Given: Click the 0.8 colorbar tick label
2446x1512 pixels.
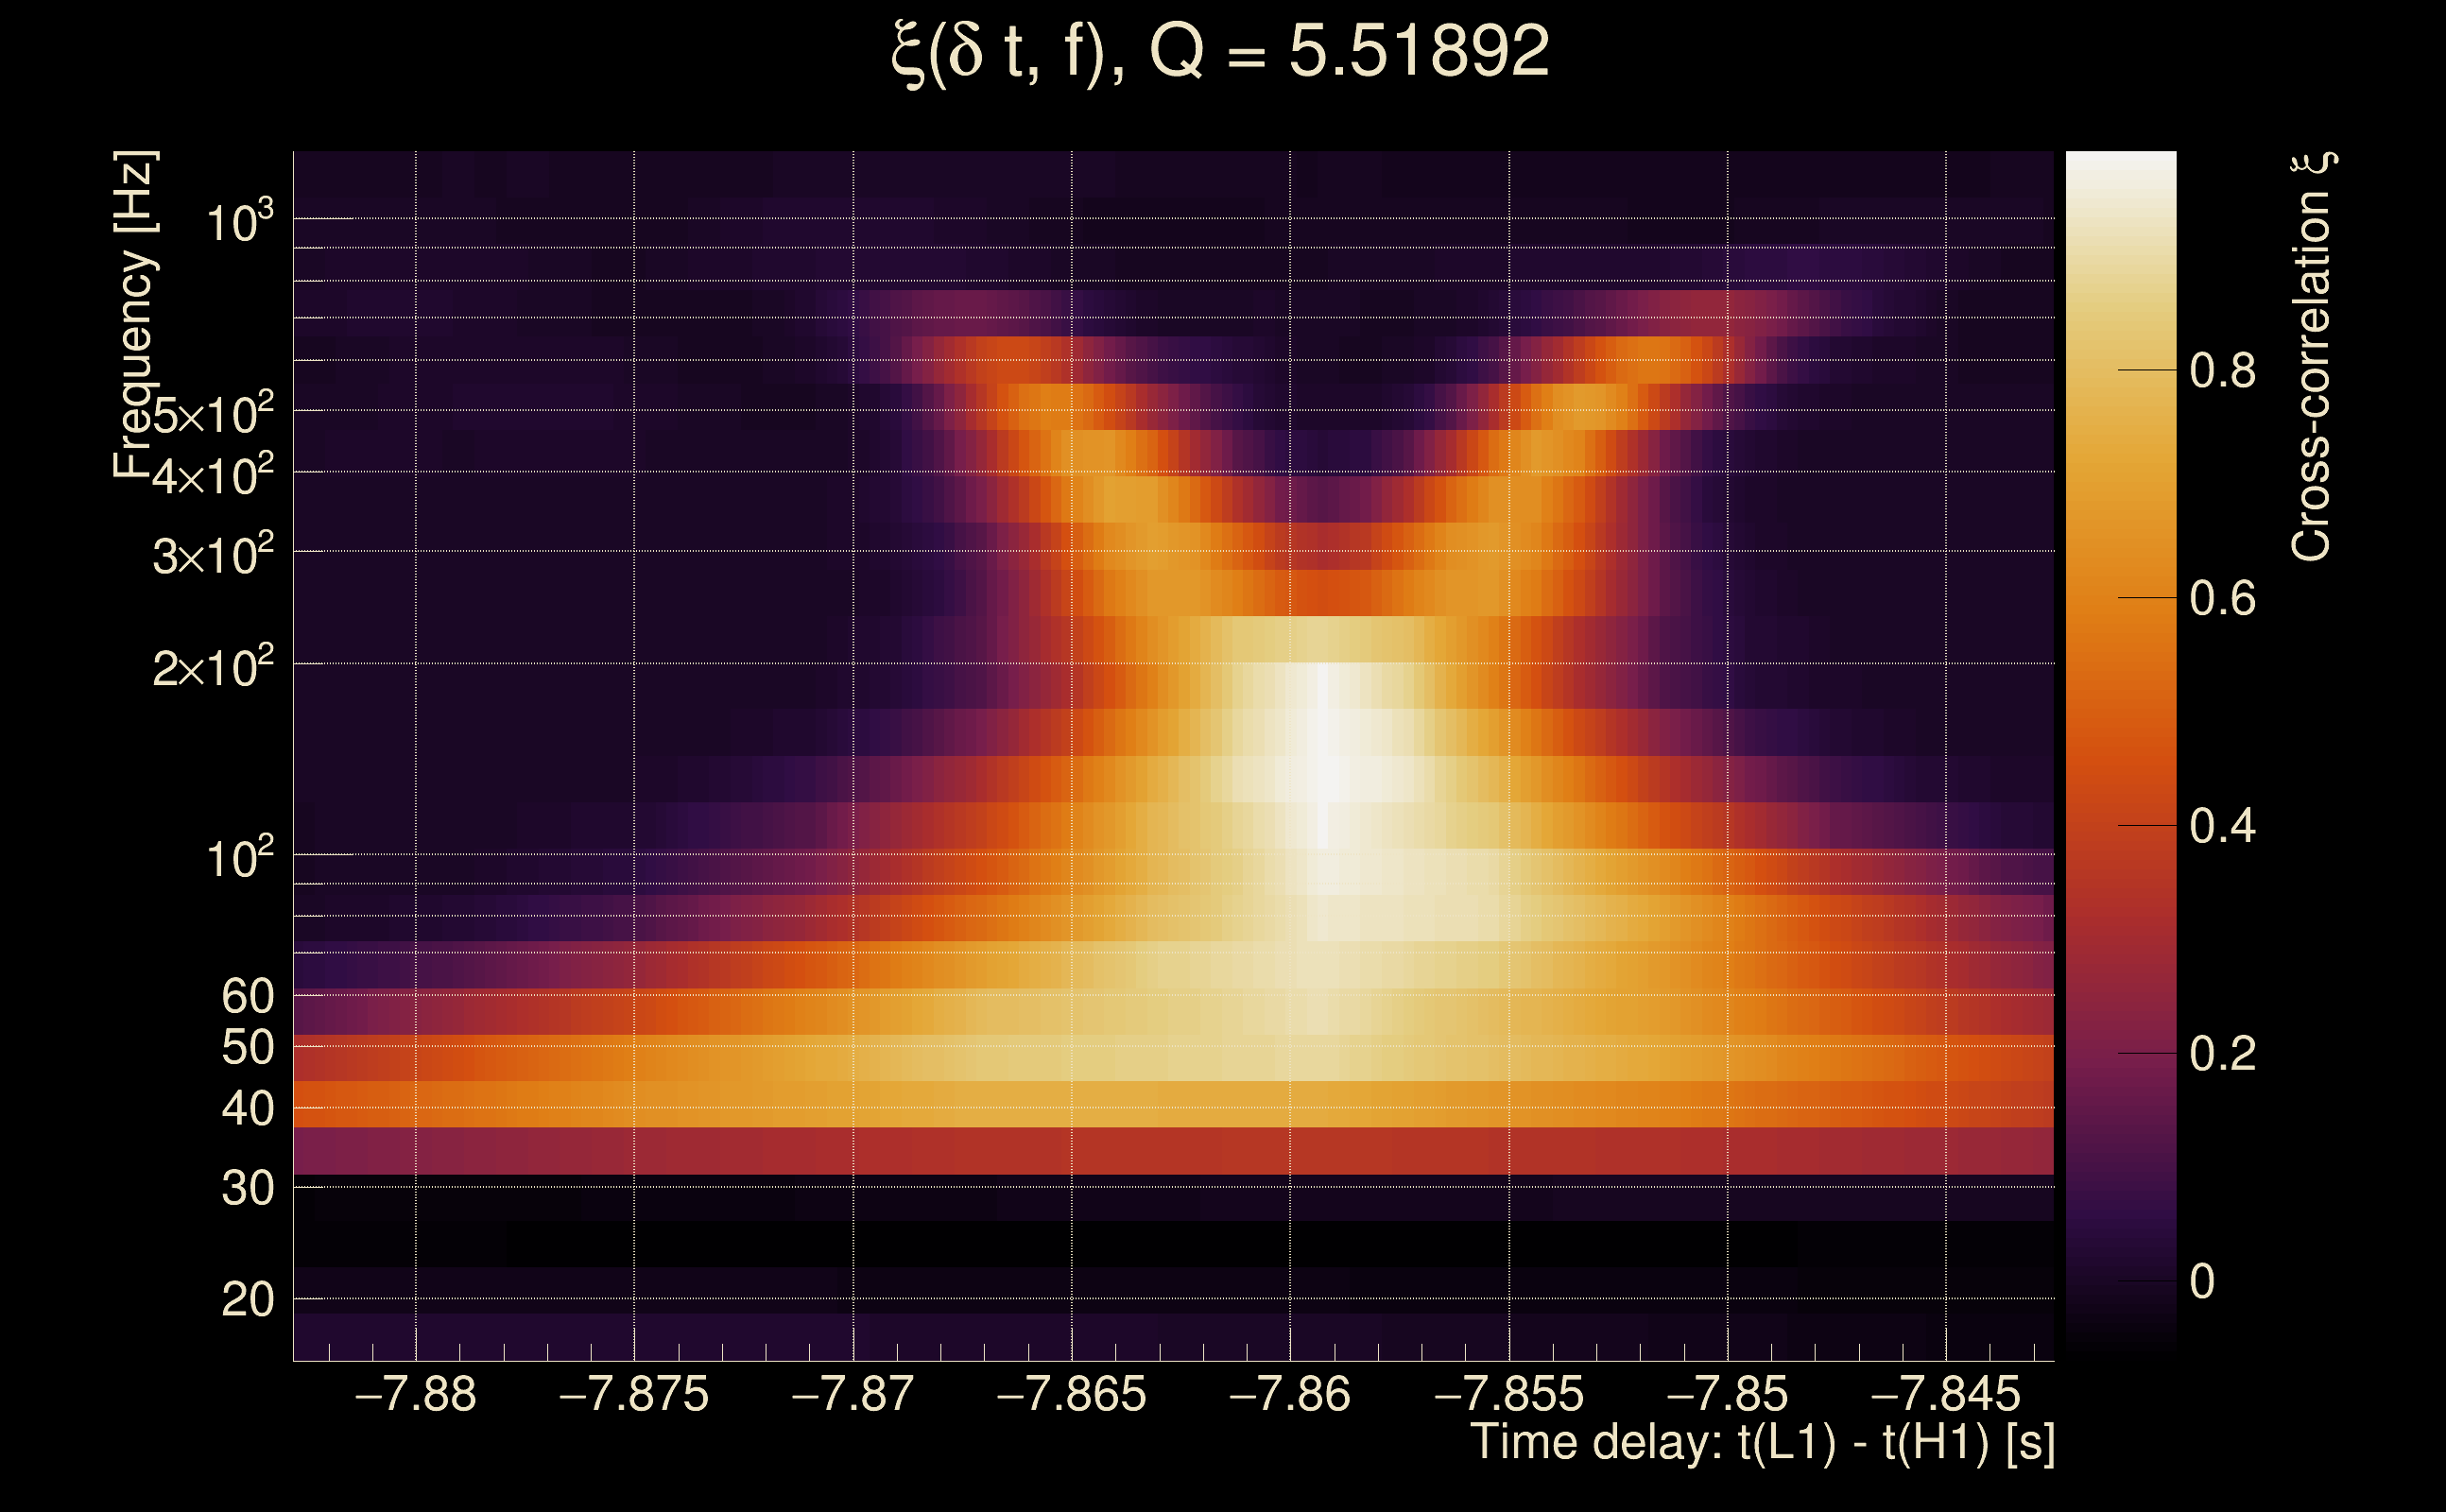Looking at the screenshot, I should coord(2222,371).
